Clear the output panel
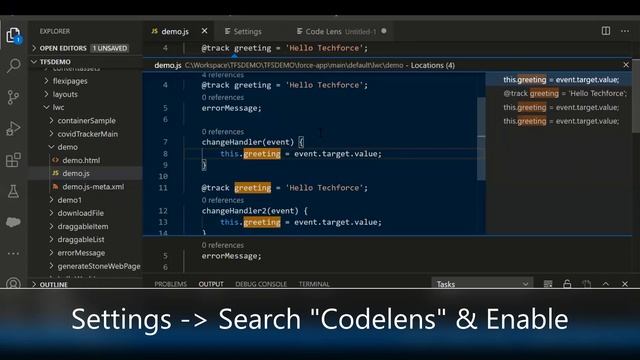The height and width of the screenshot is (360, 640). [x=548, y=284]
